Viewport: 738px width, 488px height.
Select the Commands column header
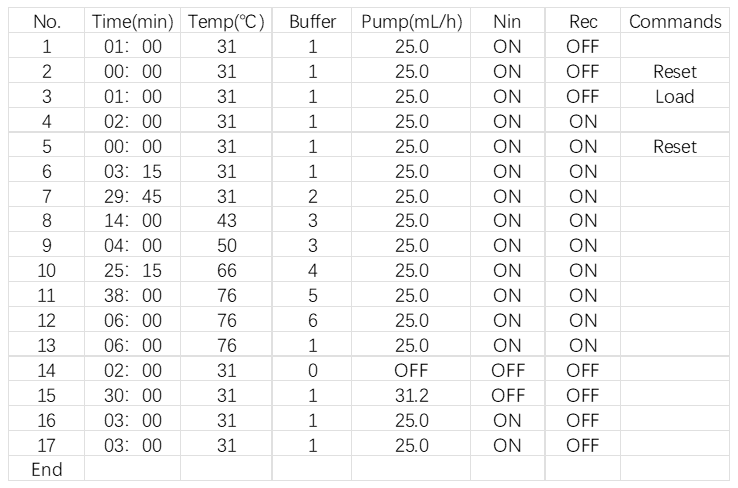675,22
